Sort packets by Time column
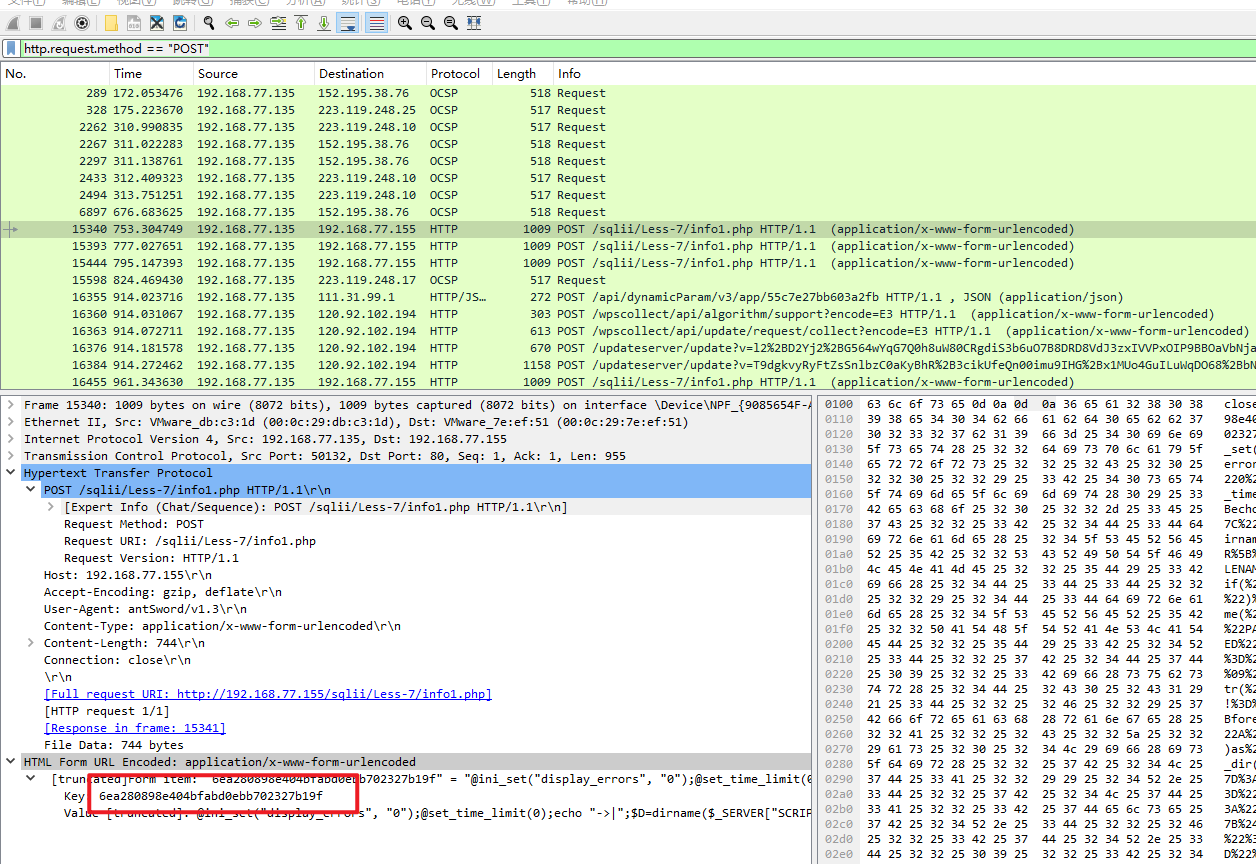Screen dimensions: 1256x864 (x=151, y=73)
